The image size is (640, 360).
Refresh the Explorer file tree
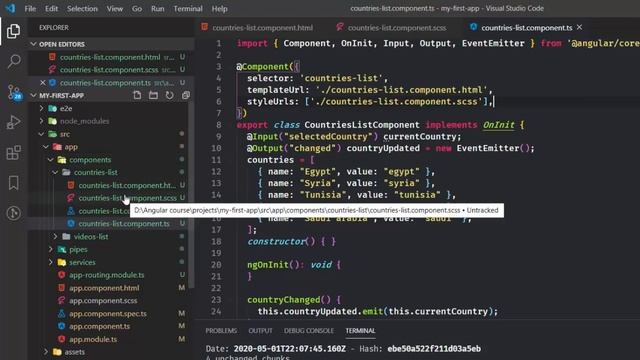pyautogui.click(x=169, y=95)
